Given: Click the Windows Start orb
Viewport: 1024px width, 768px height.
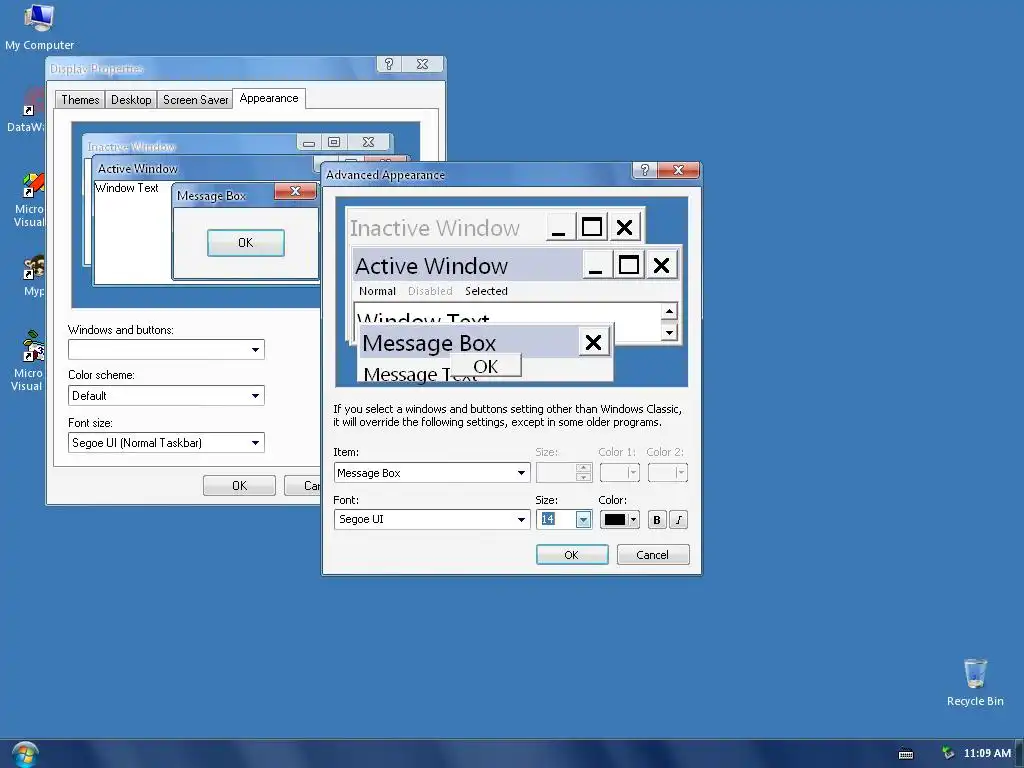Looking at the screenshot, I should coord(25,754).
